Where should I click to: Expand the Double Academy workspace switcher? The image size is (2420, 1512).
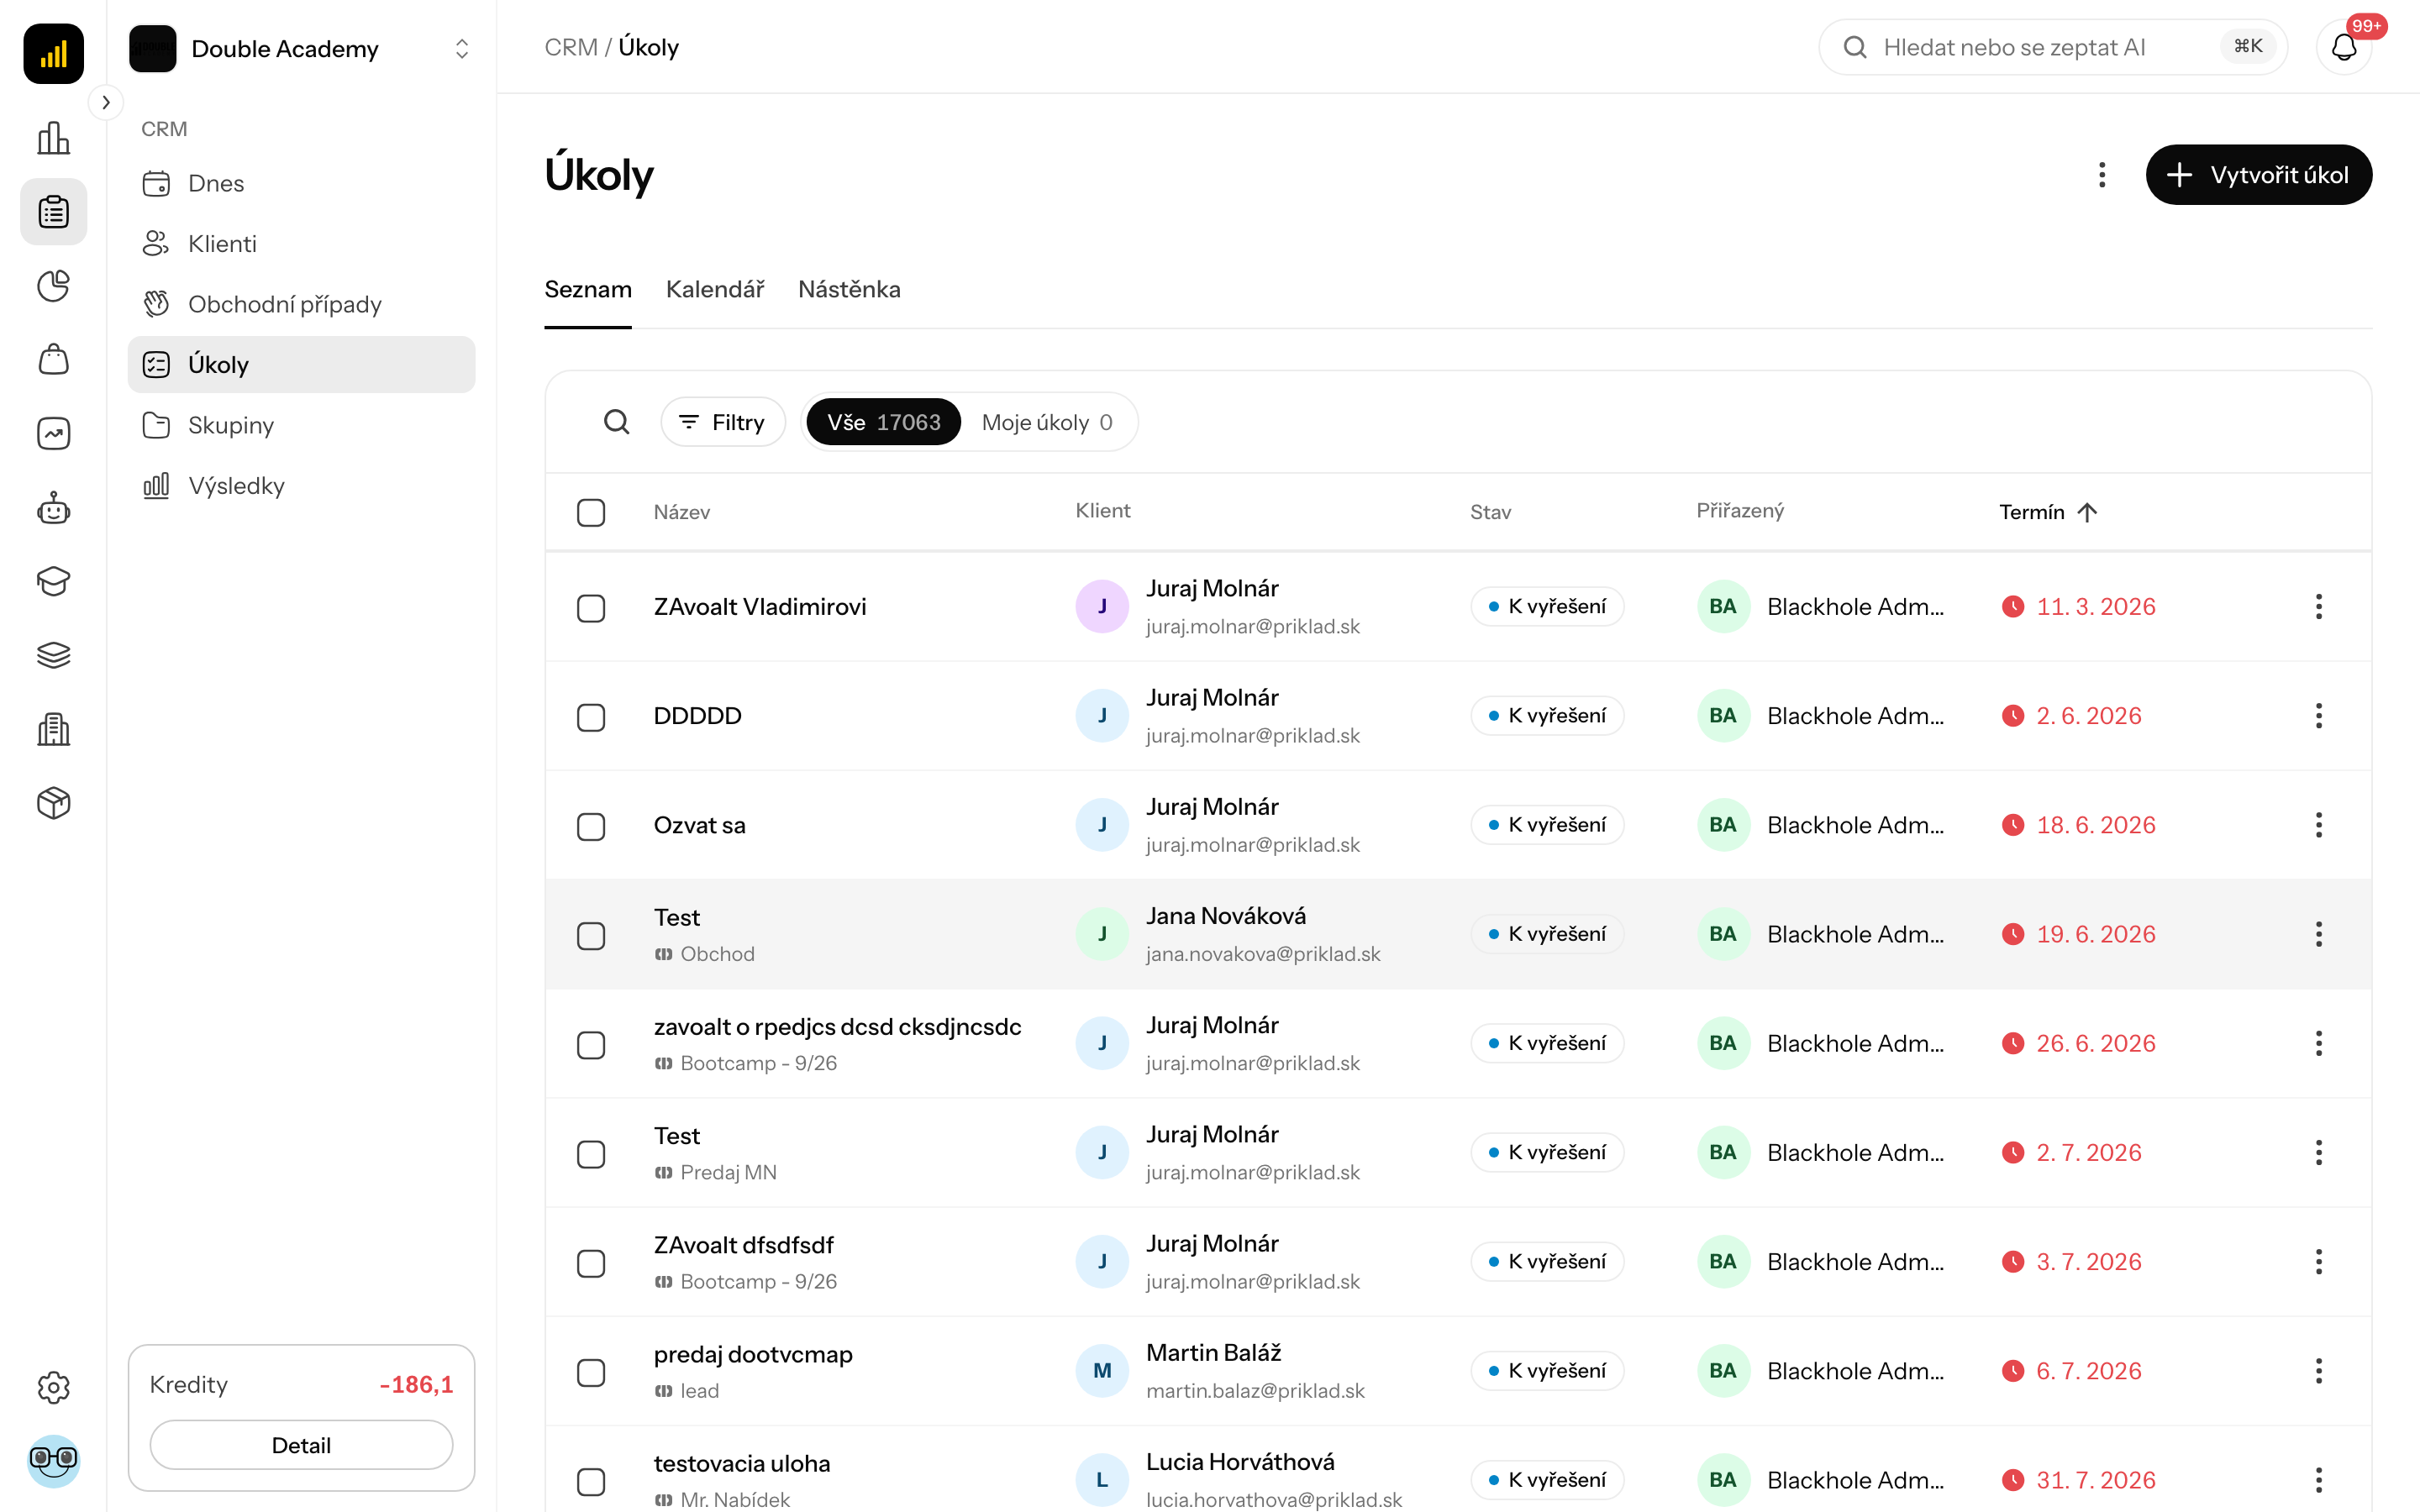point(301,49)
